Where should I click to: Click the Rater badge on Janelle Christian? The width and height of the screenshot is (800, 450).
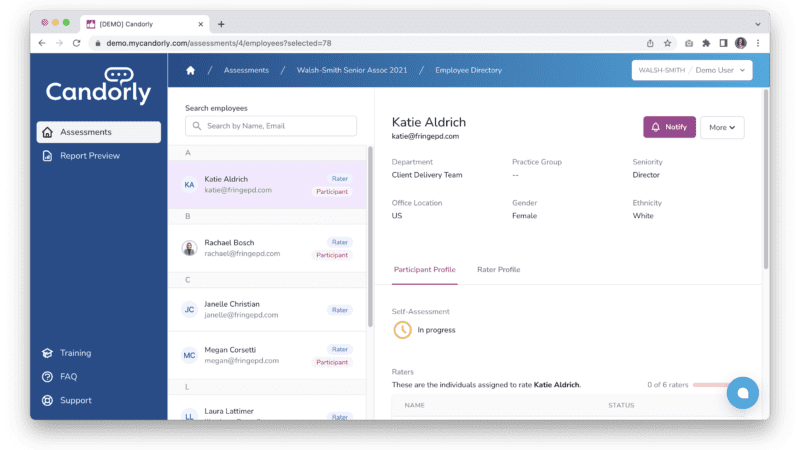340,310
